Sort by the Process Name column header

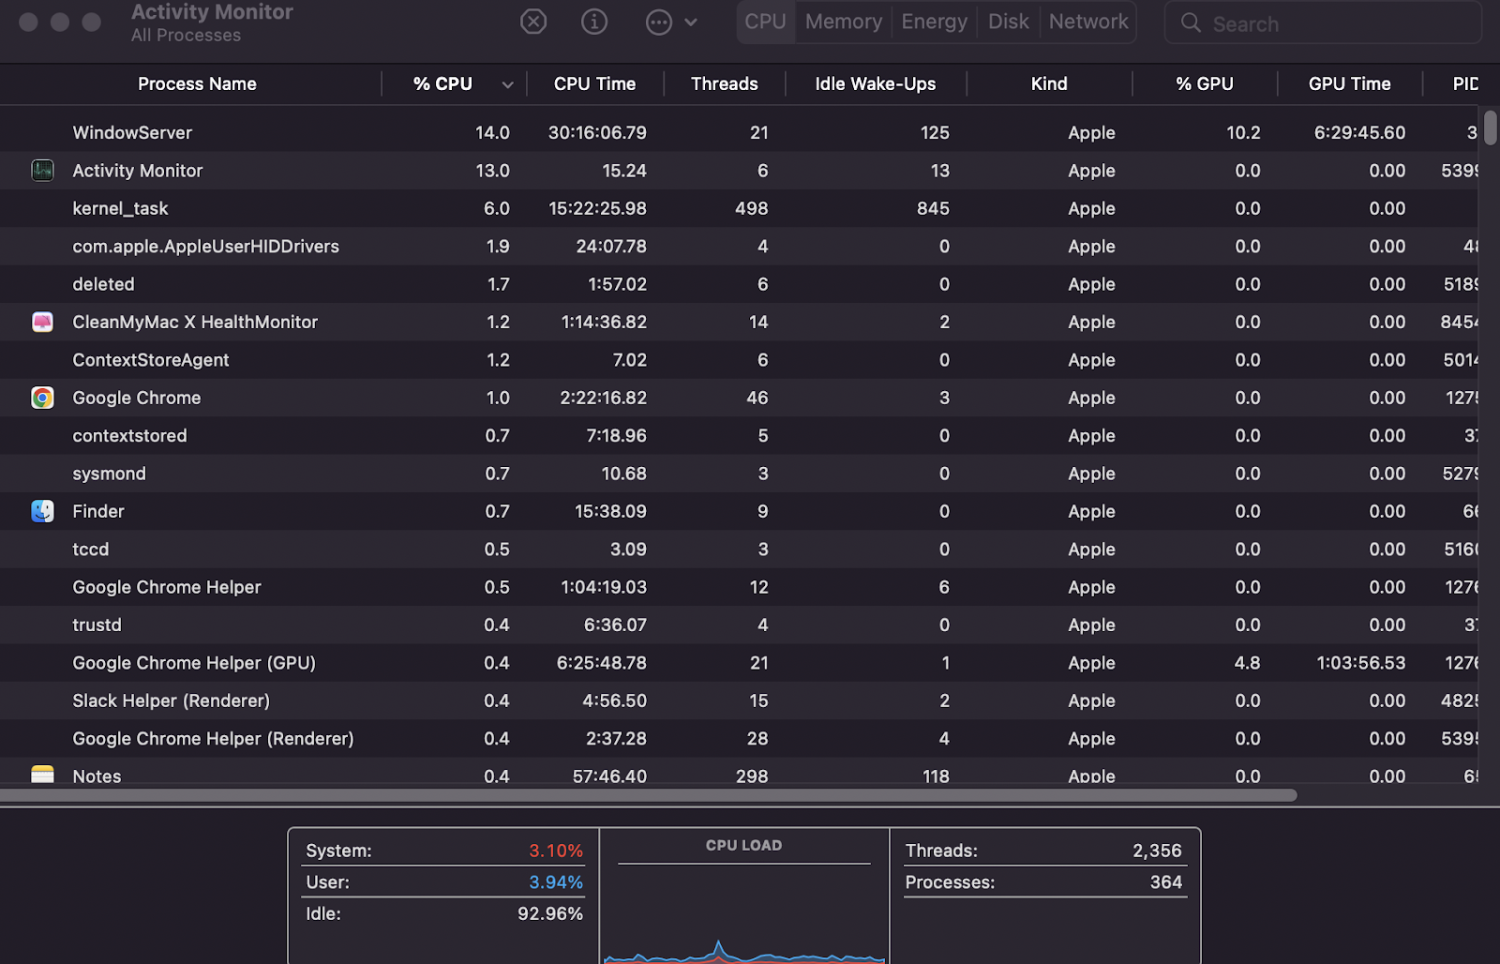coord(197,84)
